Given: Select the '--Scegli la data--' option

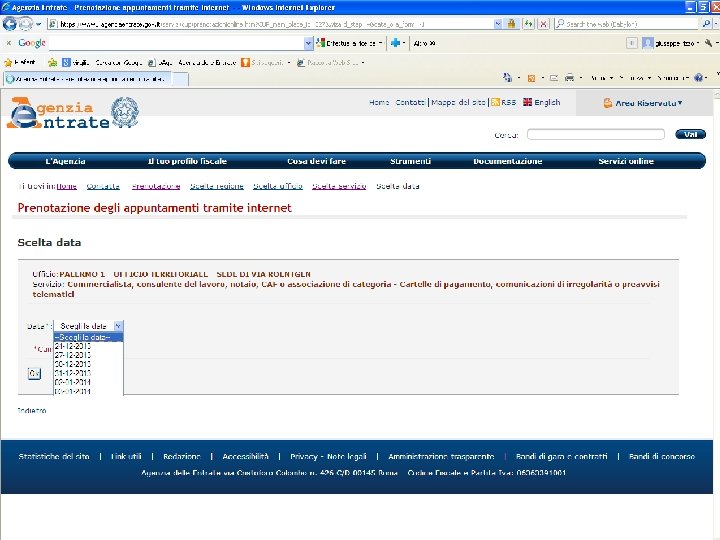Looking at the screenshot, I should pyautogui.click(x=89, y=337).
